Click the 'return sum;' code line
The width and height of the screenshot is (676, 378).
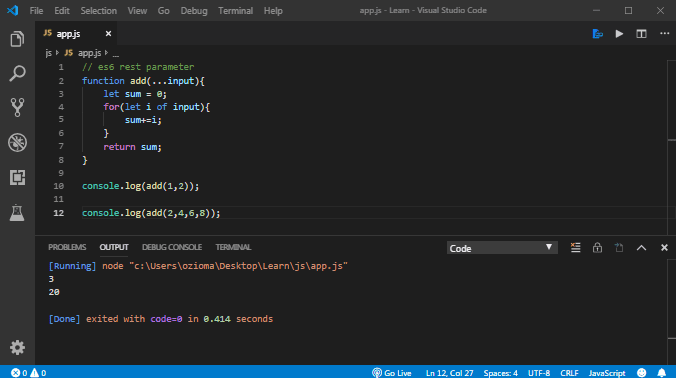tap(132, 147)
